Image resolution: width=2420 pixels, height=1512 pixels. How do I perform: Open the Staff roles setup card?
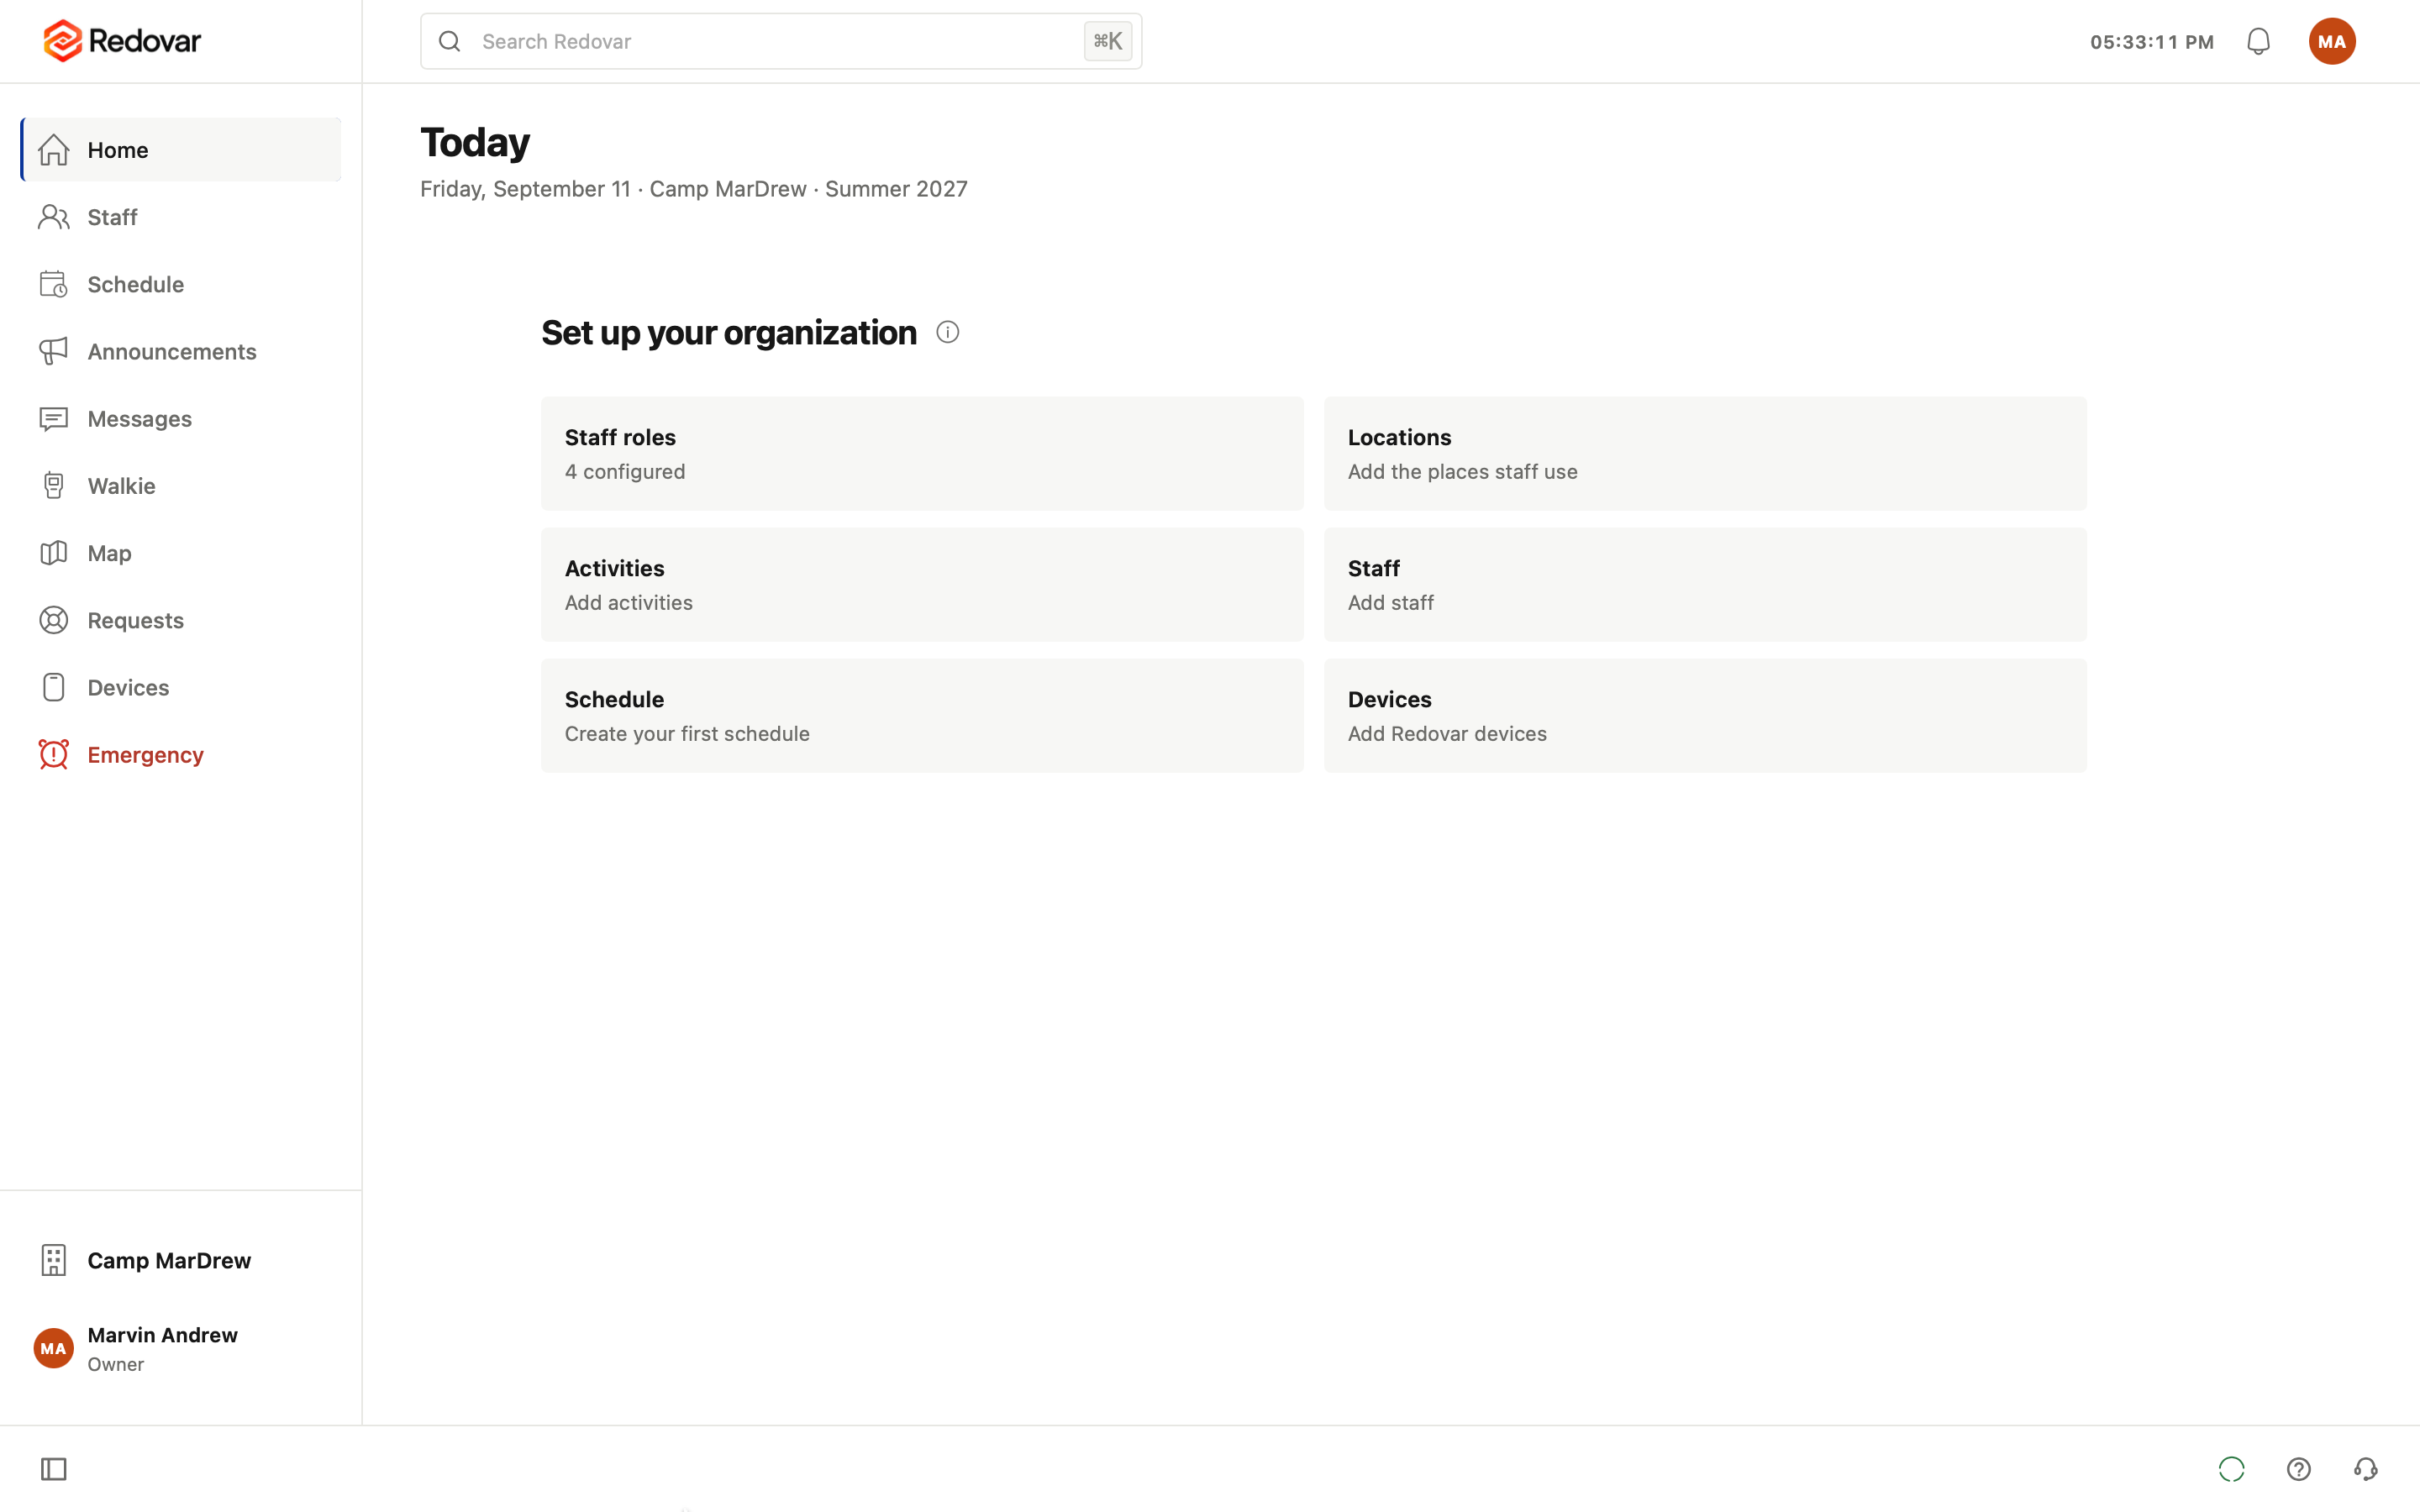point(922,454)
